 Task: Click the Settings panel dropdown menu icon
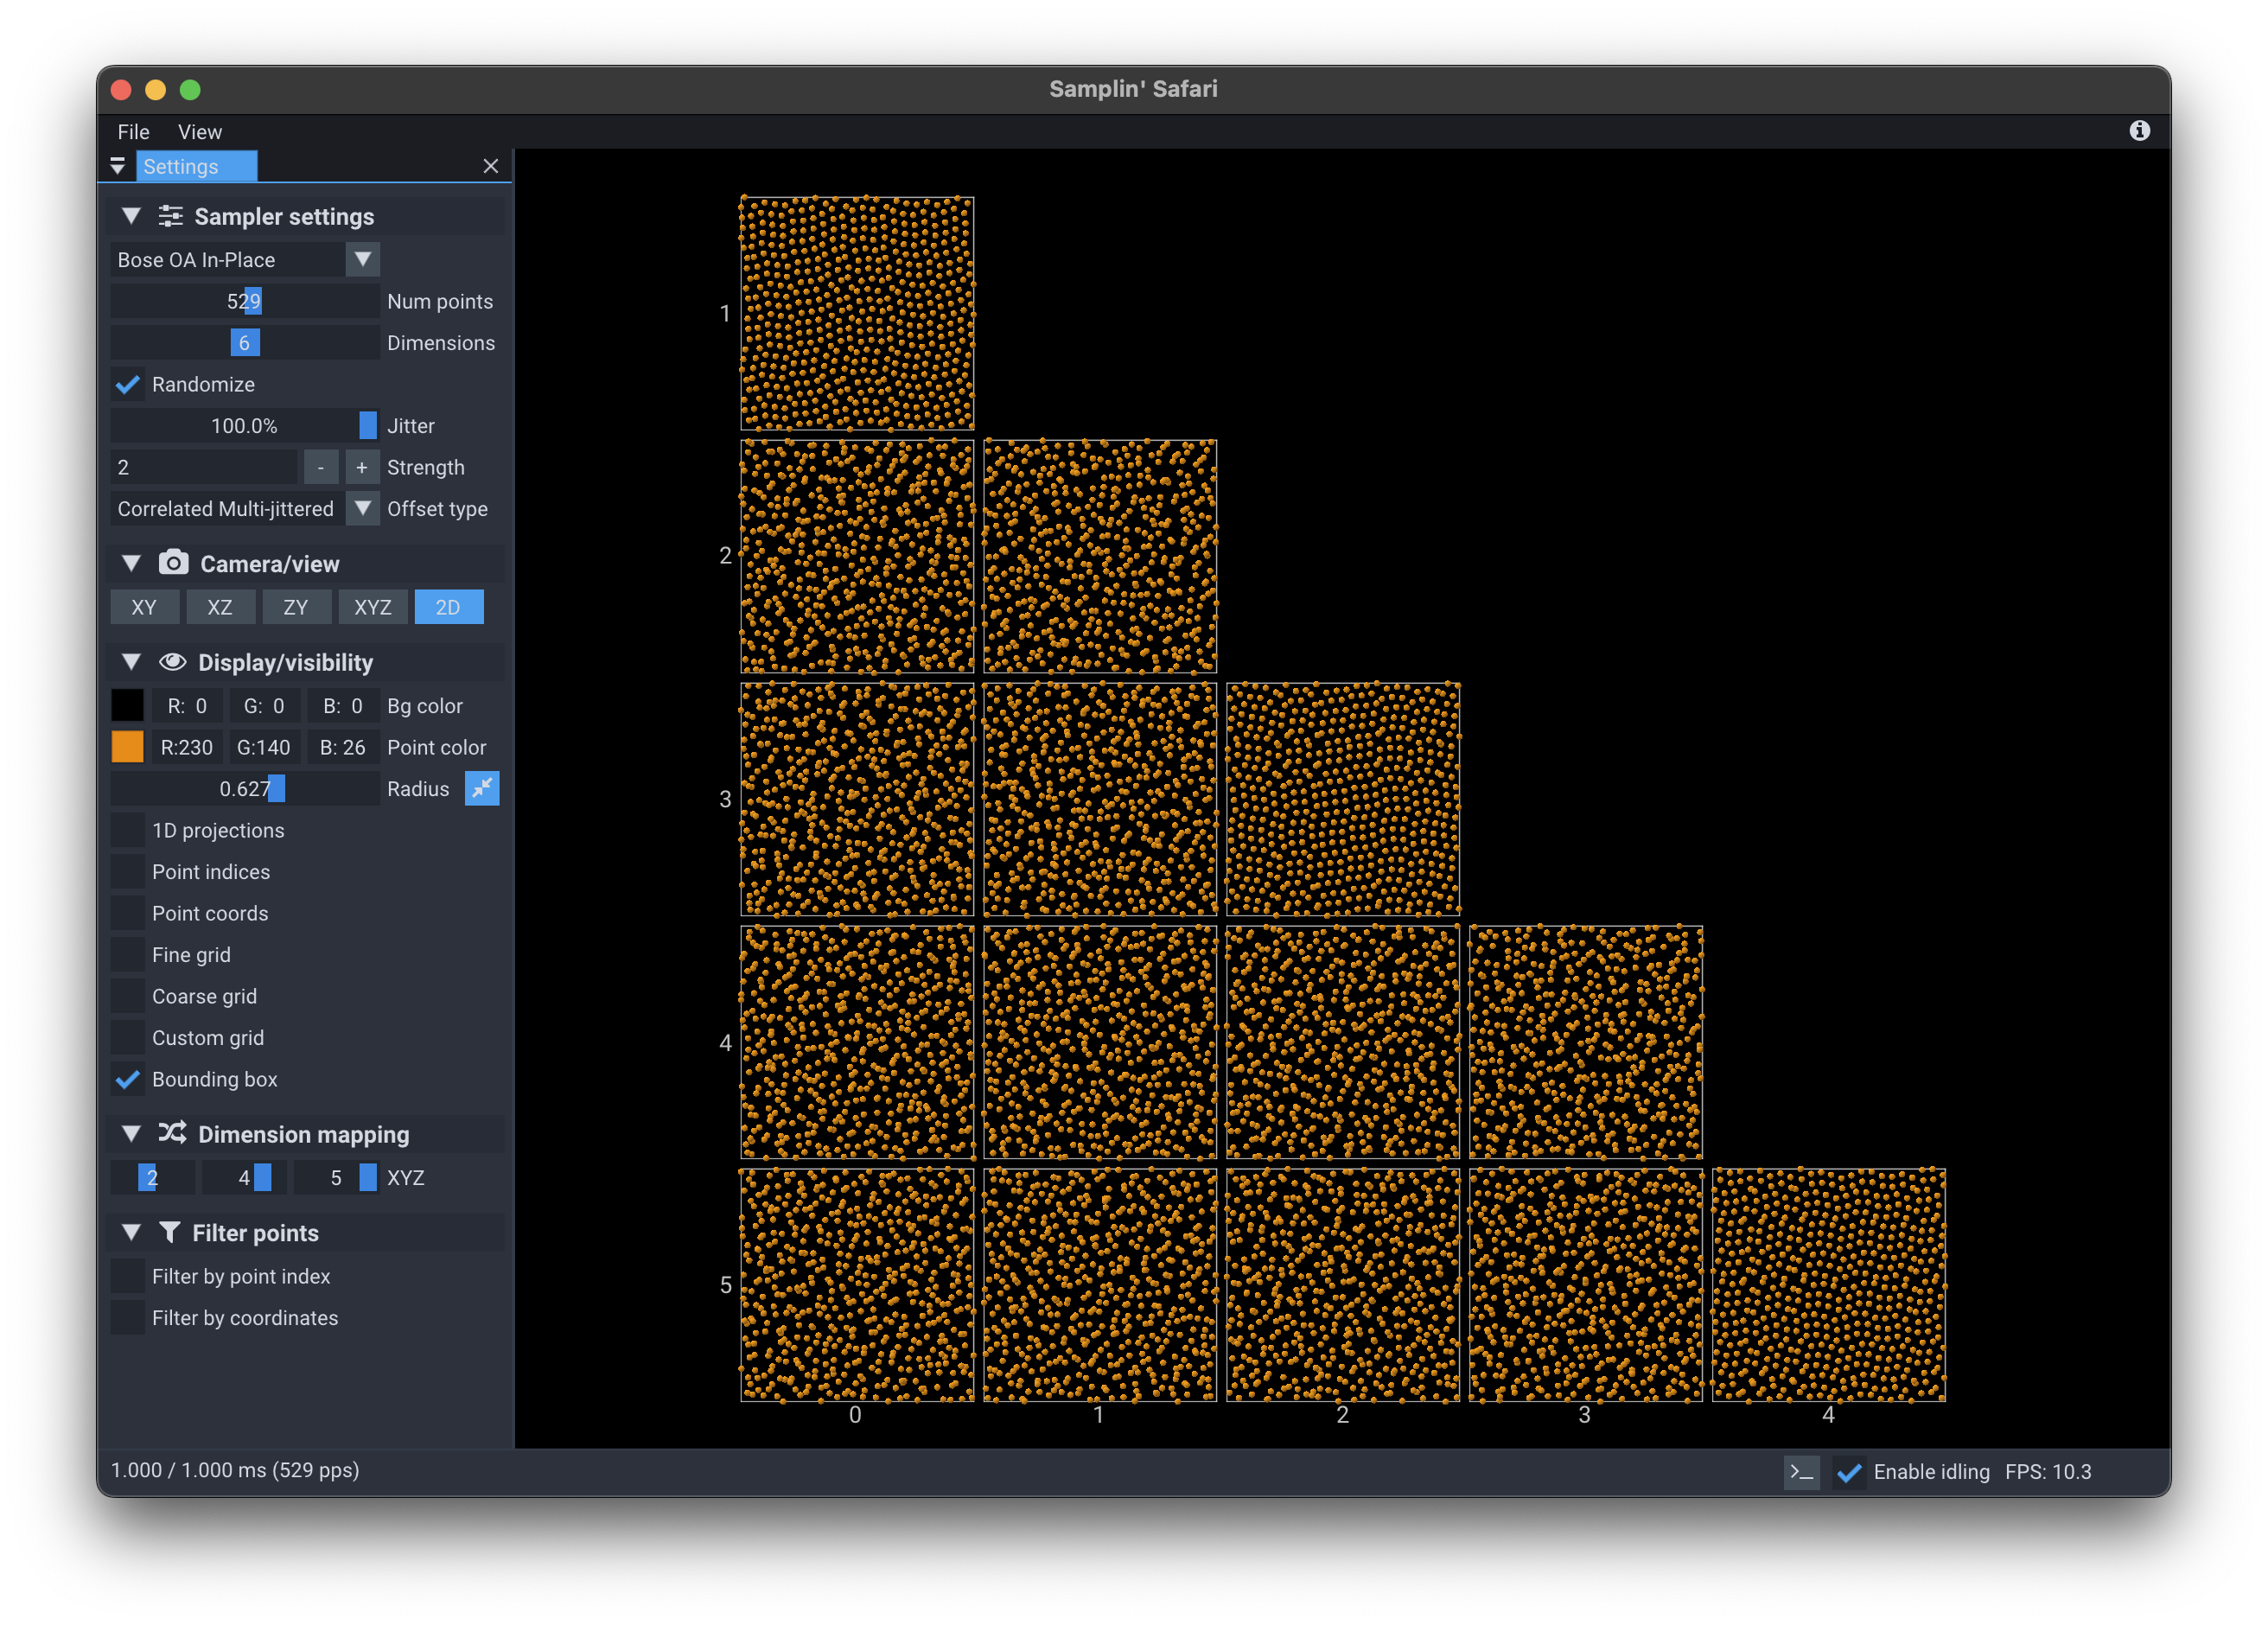117,166
